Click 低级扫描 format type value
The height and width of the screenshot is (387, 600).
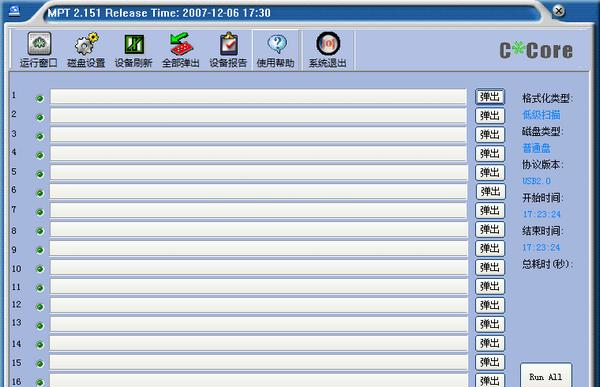pyautogui.click(x=541, y=114)
